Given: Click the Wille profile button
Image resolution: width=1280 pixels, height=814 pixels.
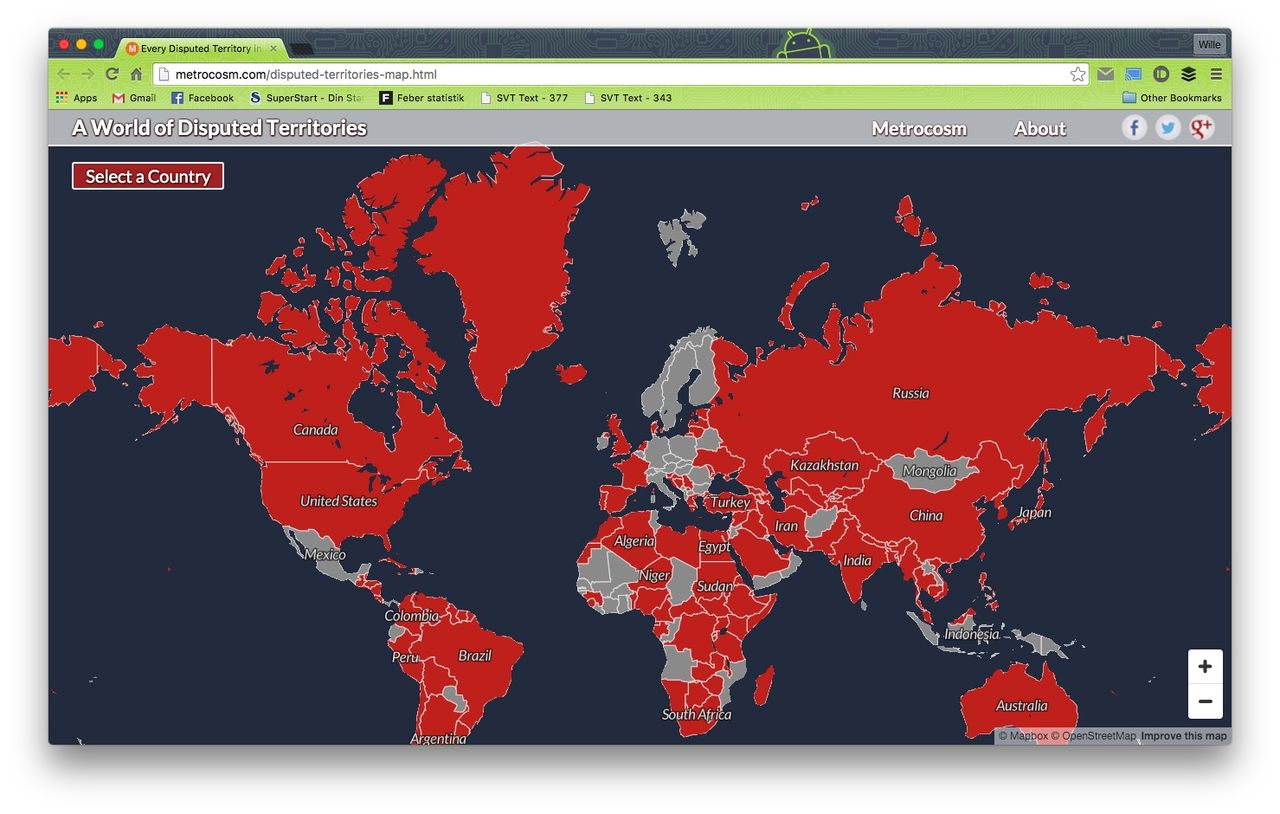Looking at the screenshot, I should click(x=1209, y=44).
